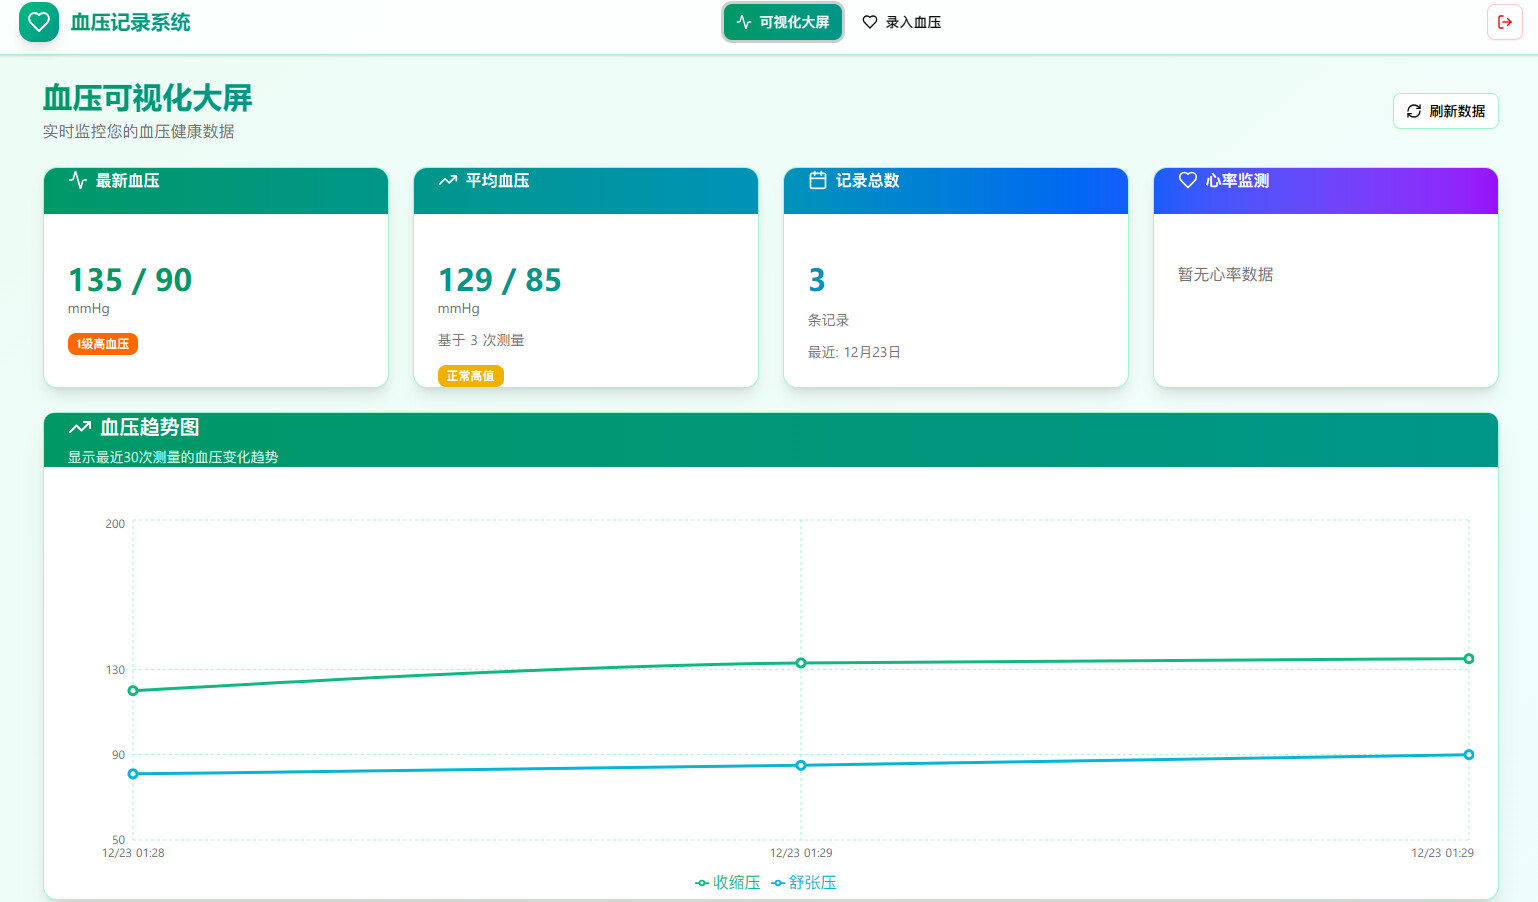
Task: Click the 血压记录系统 title link
Action: click(131, 22)
